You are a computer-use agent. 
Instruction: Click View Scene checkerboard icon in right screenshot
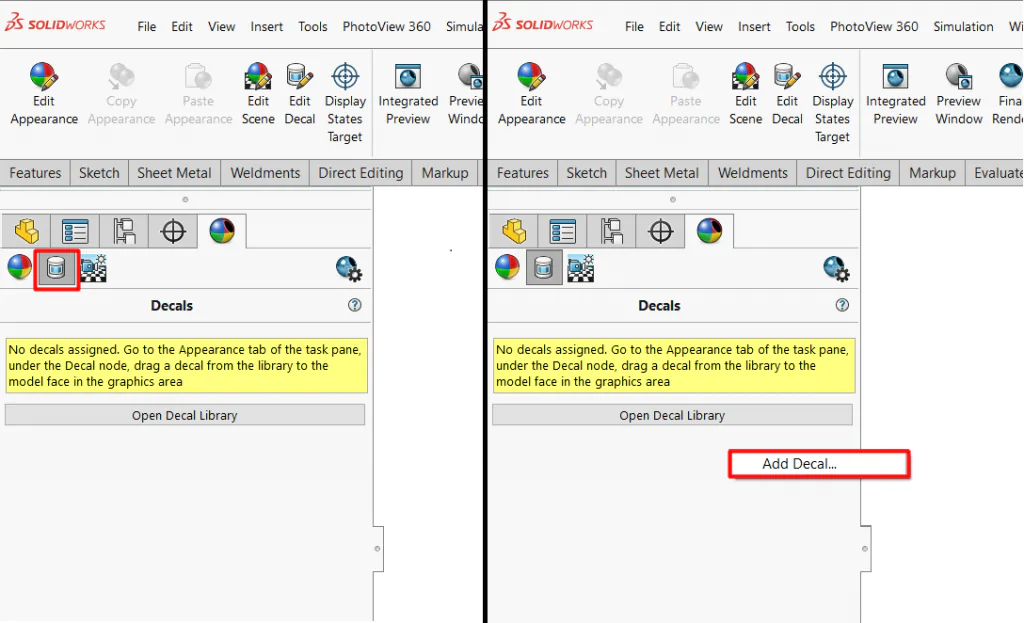581,268
